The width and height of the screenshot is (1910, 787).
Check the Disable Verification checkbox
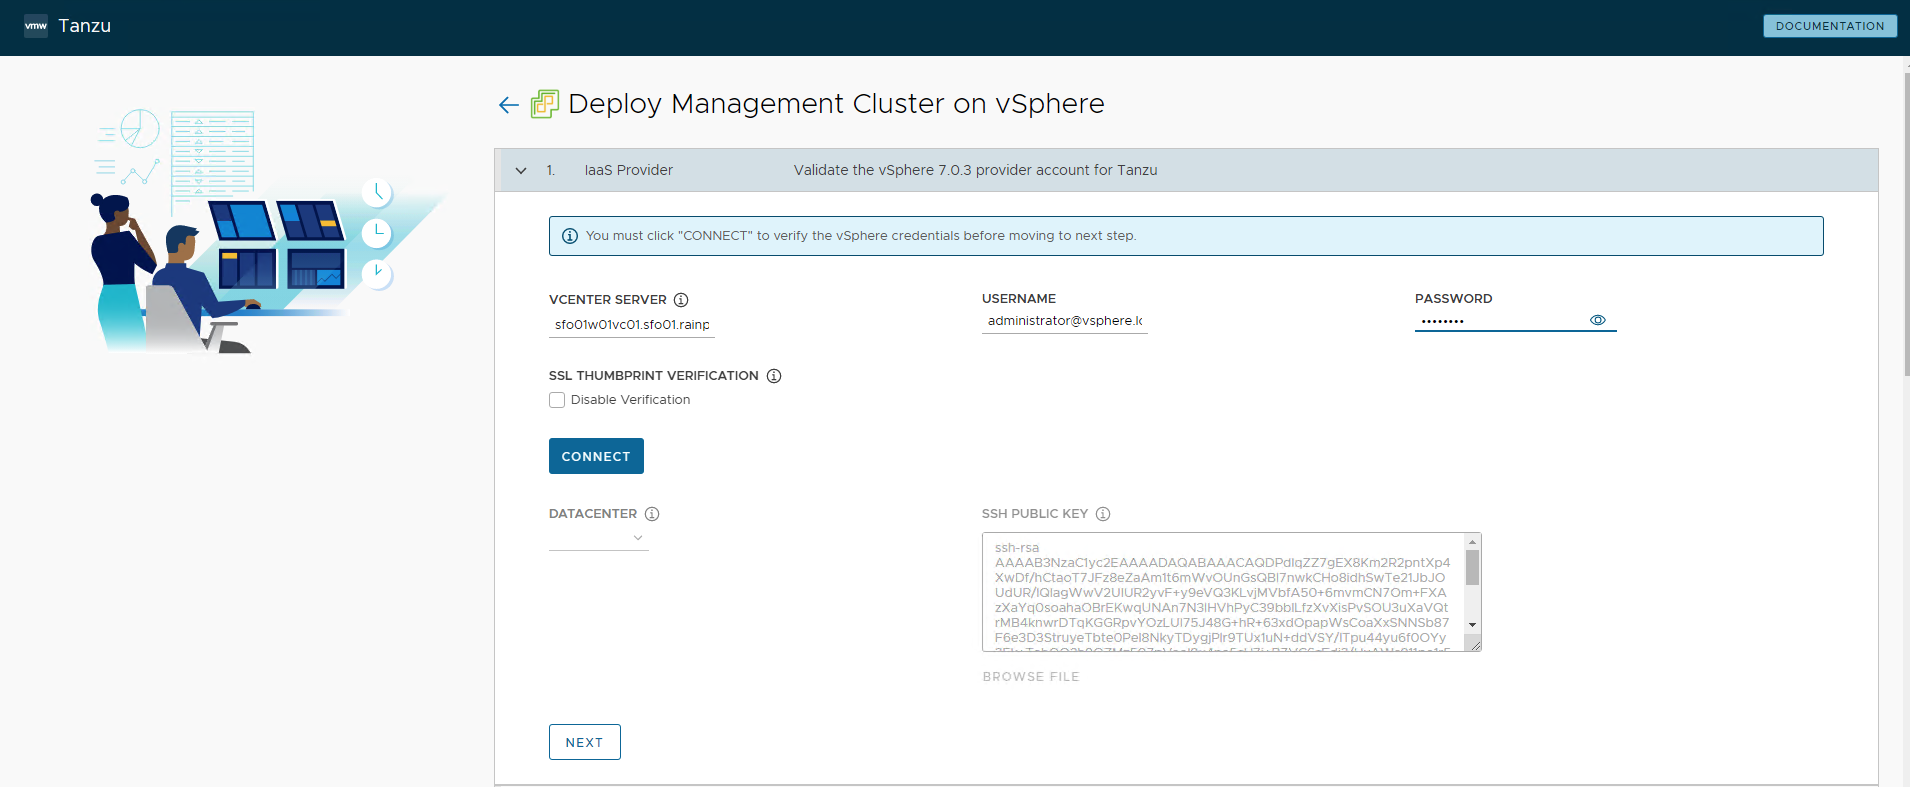tap(557, 400)
